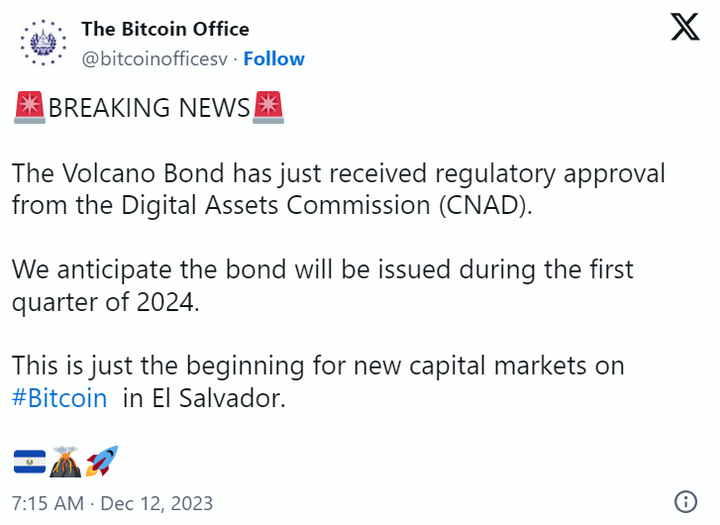Click the info icon at bottom right
720x525 pixels.
687,501
